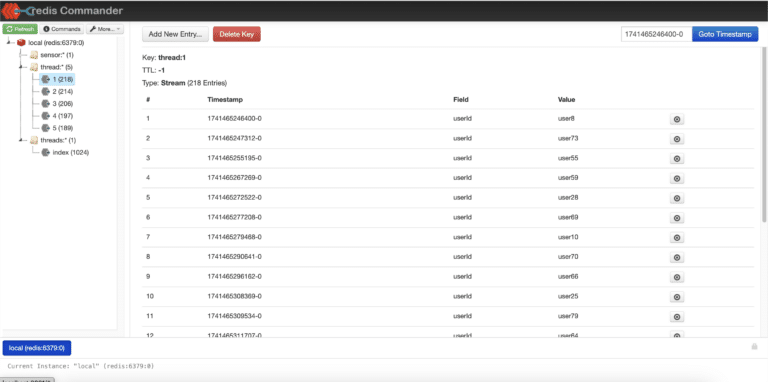Screen dimensions: 768x382
Task: Click the Value column header
Action: click(566, 99)
